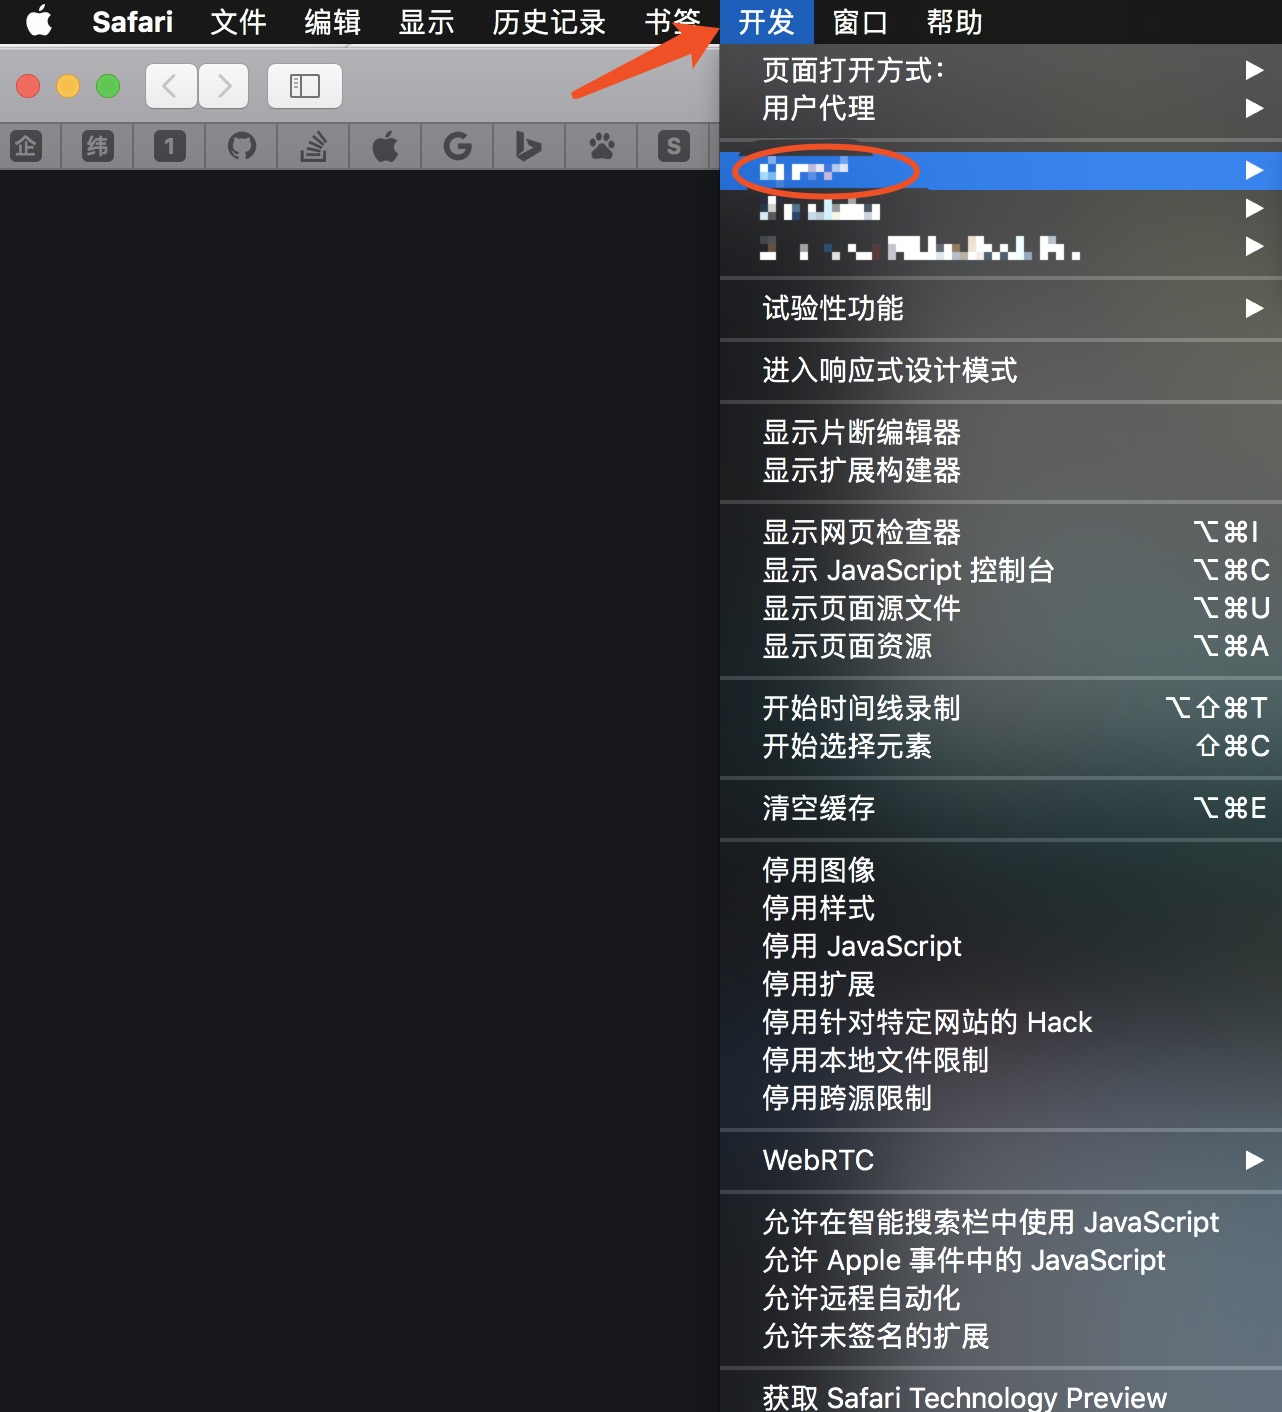Toggle 停用图像
This screenshot has height=1412, width=1282.
tap(1001, 870)
